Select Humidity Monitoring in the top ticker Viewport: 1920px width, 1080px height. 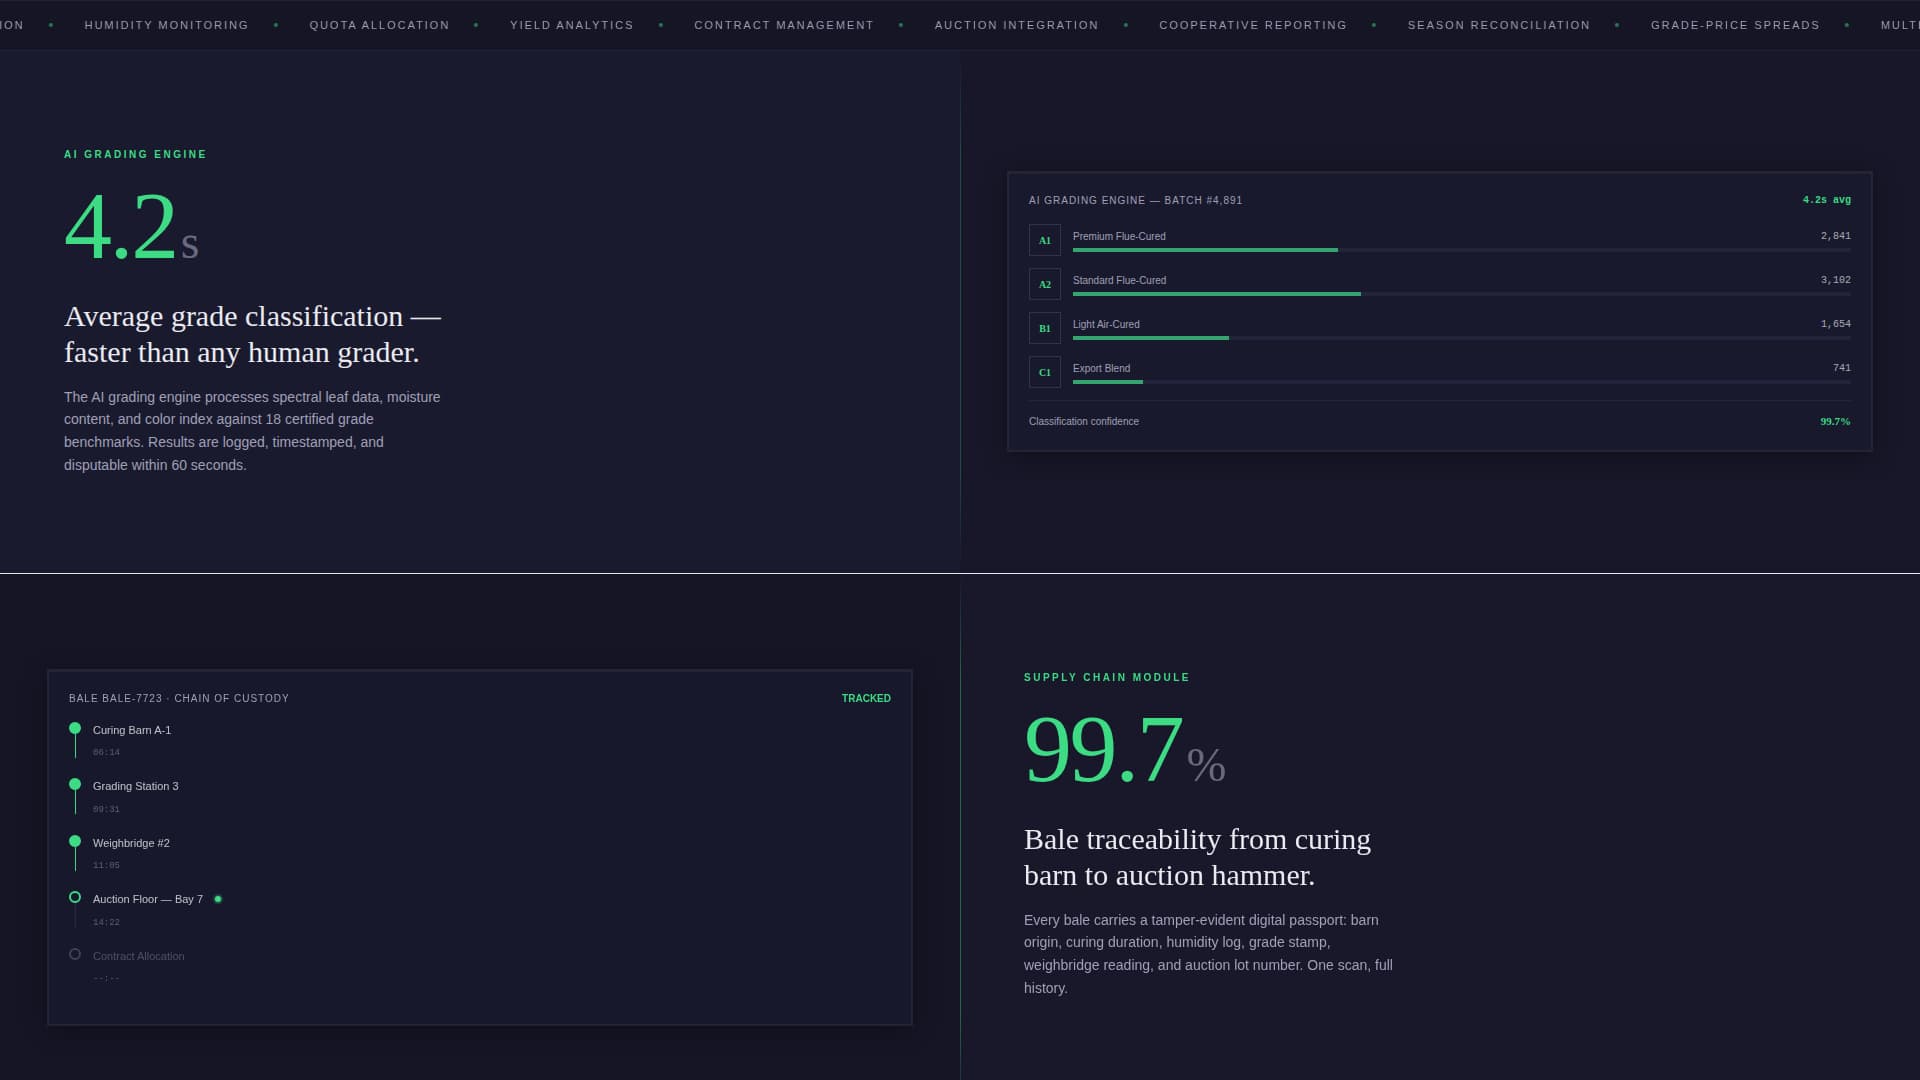(x=166, y=25)
